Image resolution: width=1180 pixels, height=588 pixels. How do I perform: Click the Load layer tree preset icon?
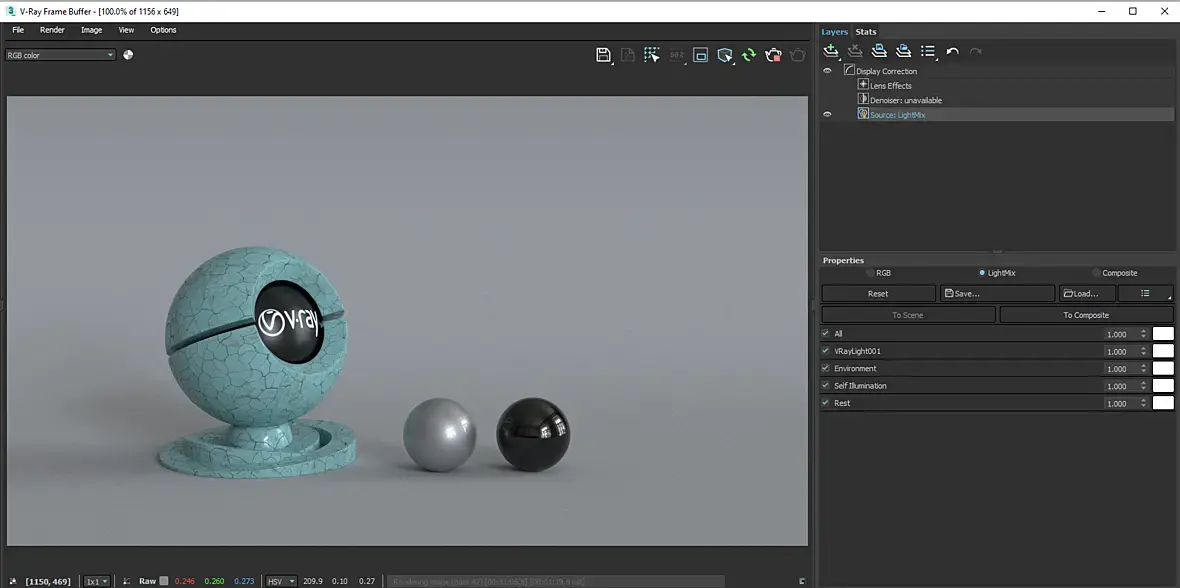coord(903,51)
